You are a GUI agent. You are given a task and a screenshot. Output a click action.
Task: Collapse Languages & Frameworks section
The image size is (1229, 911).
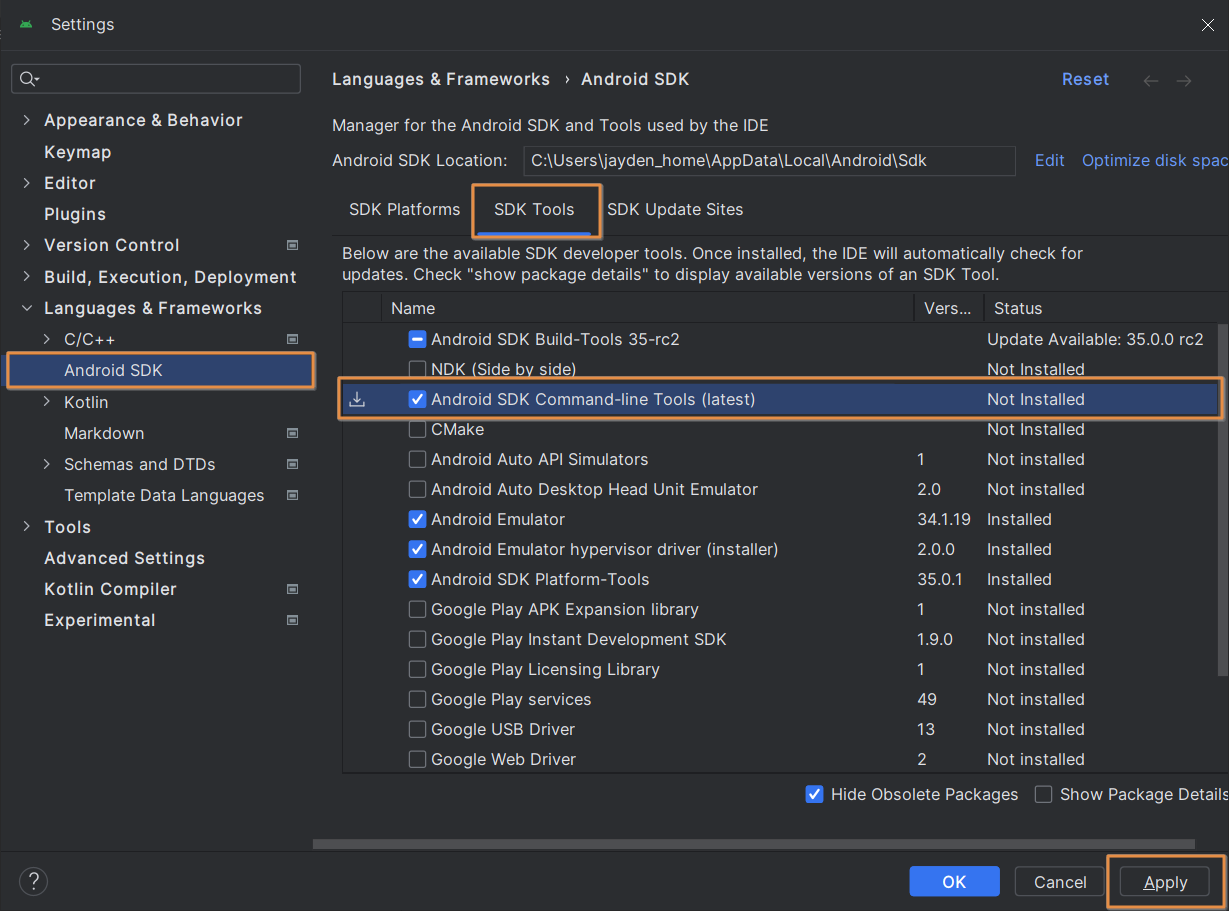[x=26, y=308]
